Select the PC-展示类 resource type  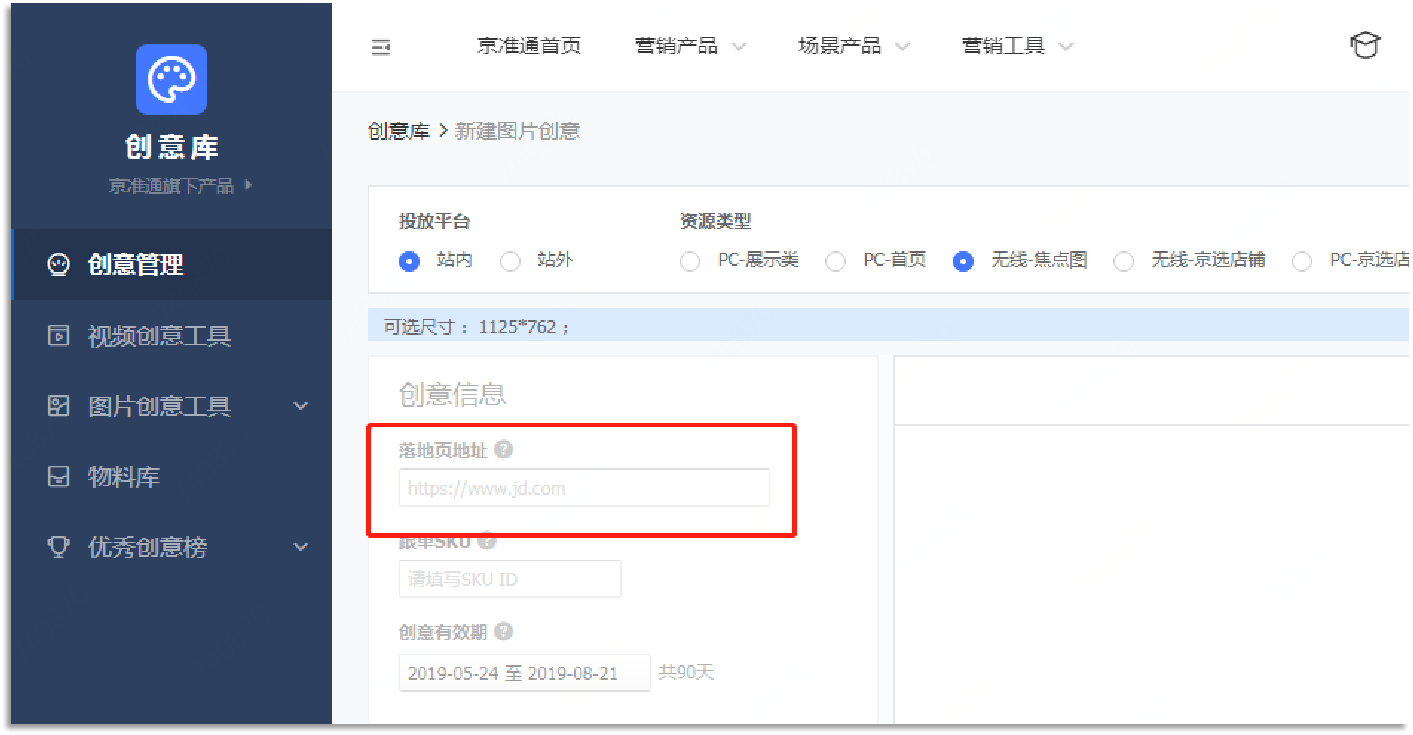(x=690, y=261)
